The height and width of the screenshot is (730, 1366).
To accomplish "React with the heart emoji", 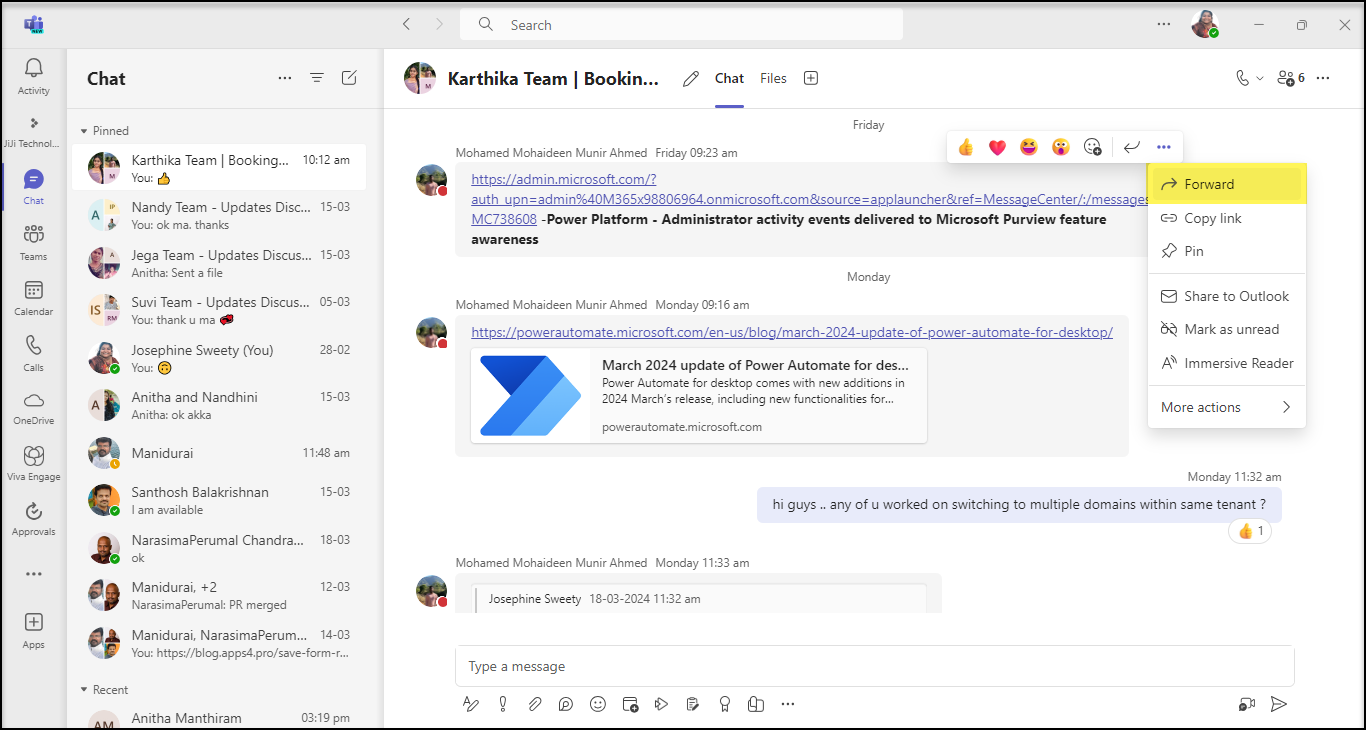I will pyautogui.click(x=997, y=147).
